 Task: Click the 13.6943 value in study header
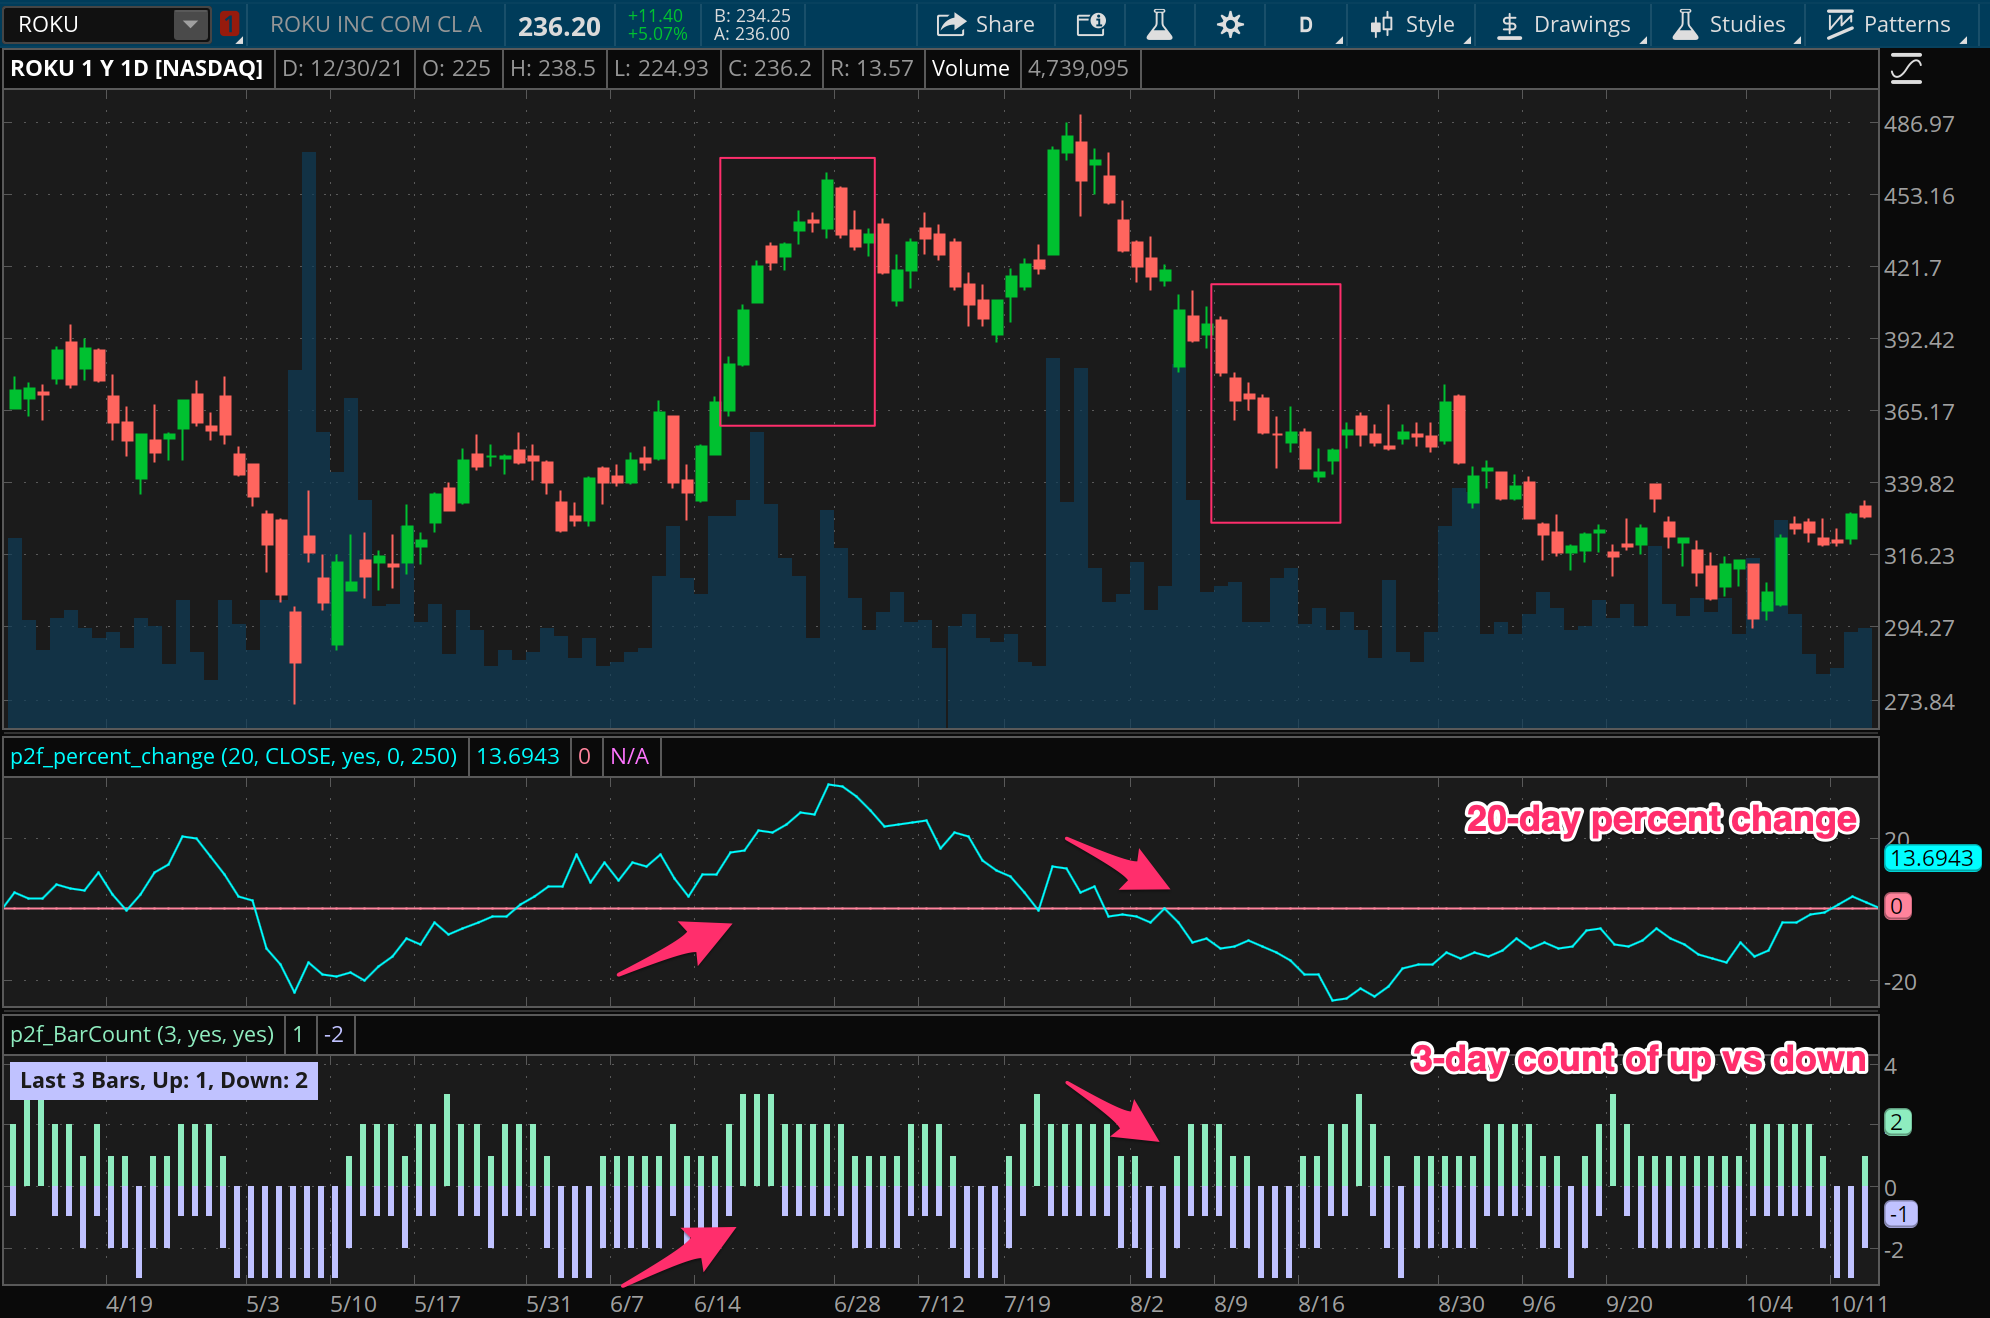518,756
